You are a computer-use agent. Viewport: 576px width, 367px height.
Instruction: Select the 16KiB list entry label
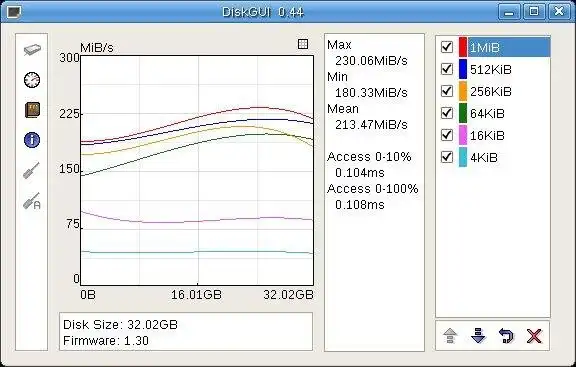[x=487, y=136]
